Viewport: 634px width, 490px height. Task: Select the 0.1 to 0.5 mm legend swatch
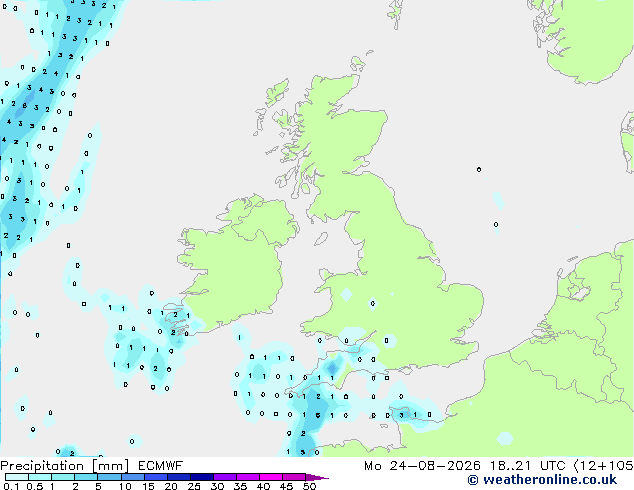[17, 477]
